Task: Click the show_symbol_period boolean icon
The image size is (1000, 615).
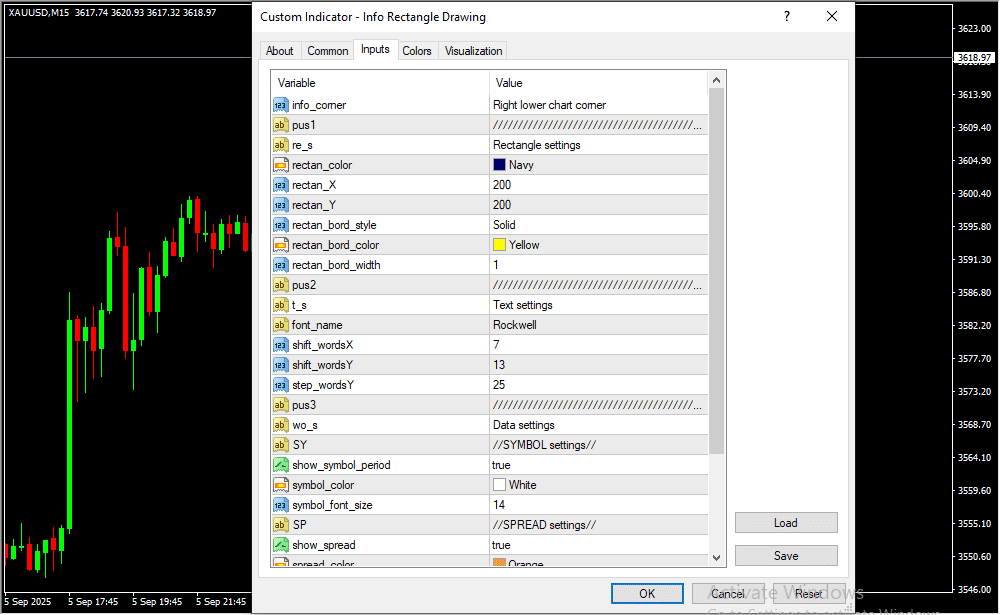Action: 280,465
